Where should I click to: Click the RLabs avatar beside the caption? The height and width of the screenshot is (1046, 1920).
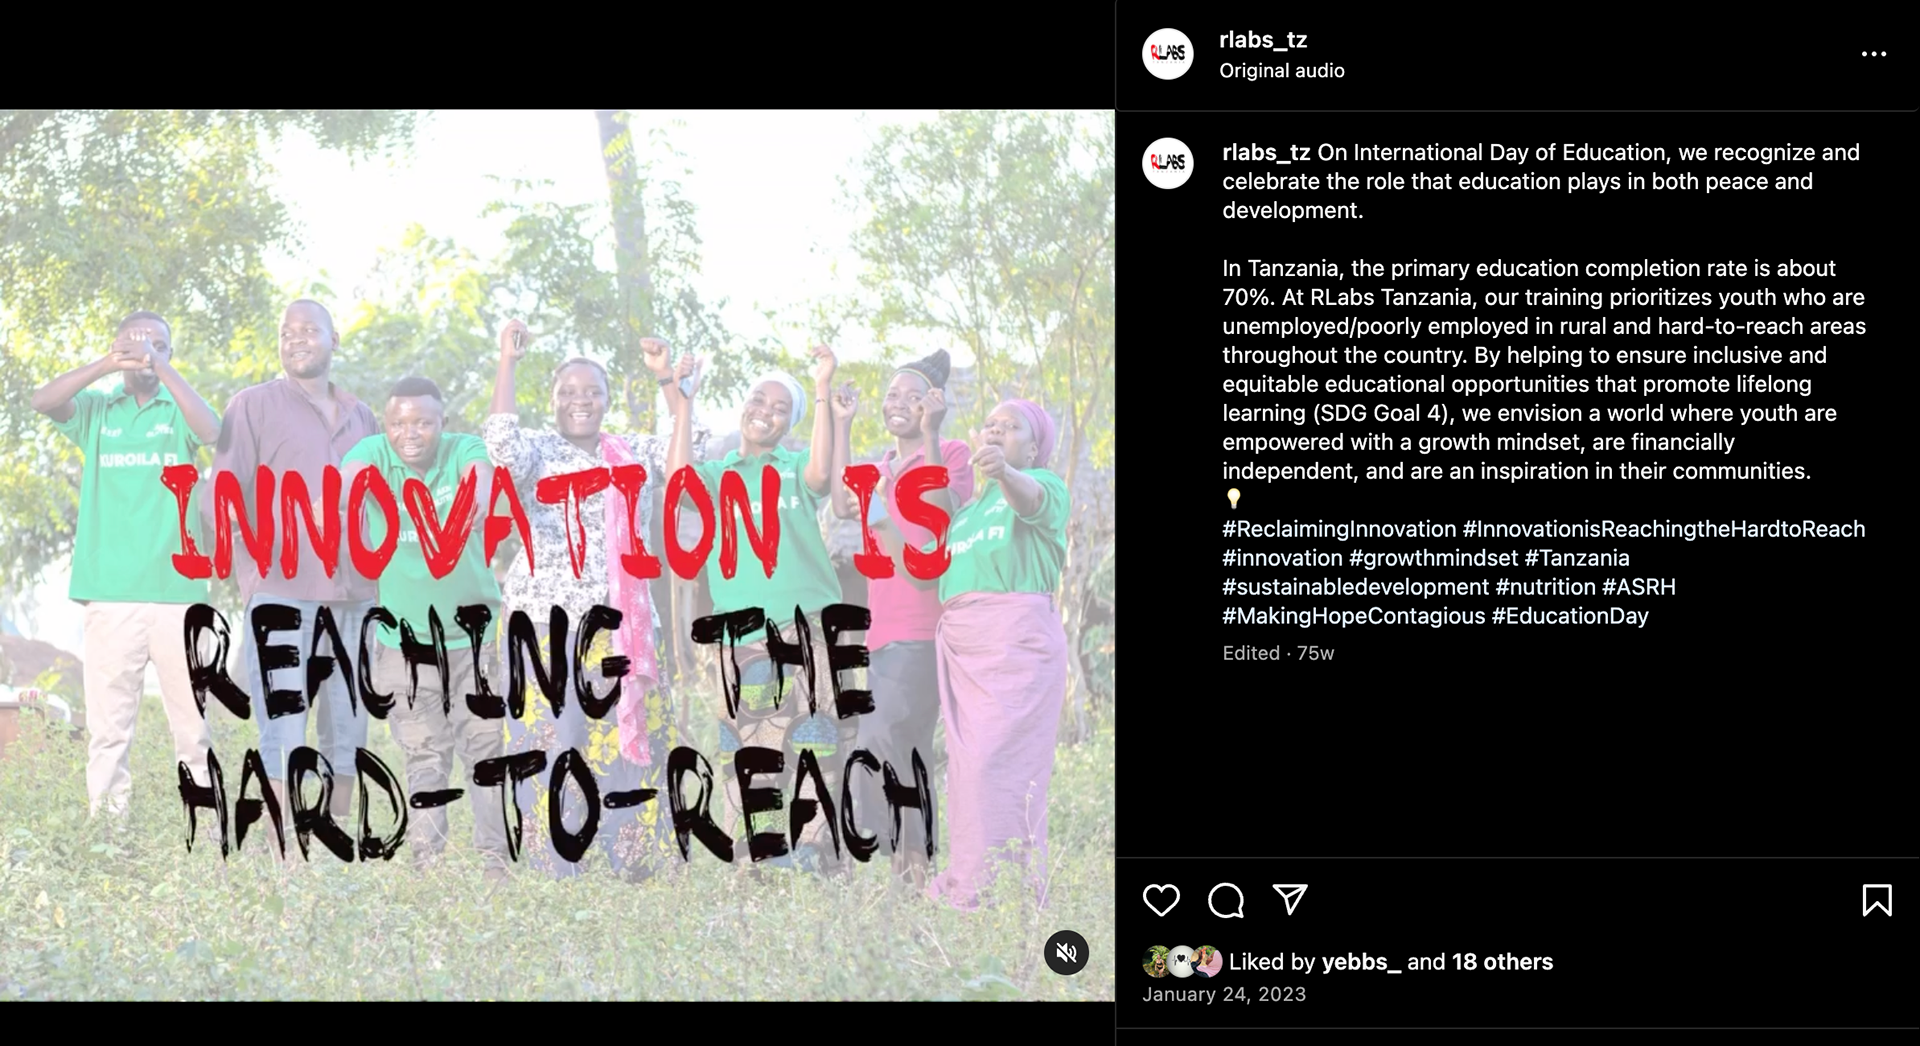pyautogui.click(x=1168, y=164)
